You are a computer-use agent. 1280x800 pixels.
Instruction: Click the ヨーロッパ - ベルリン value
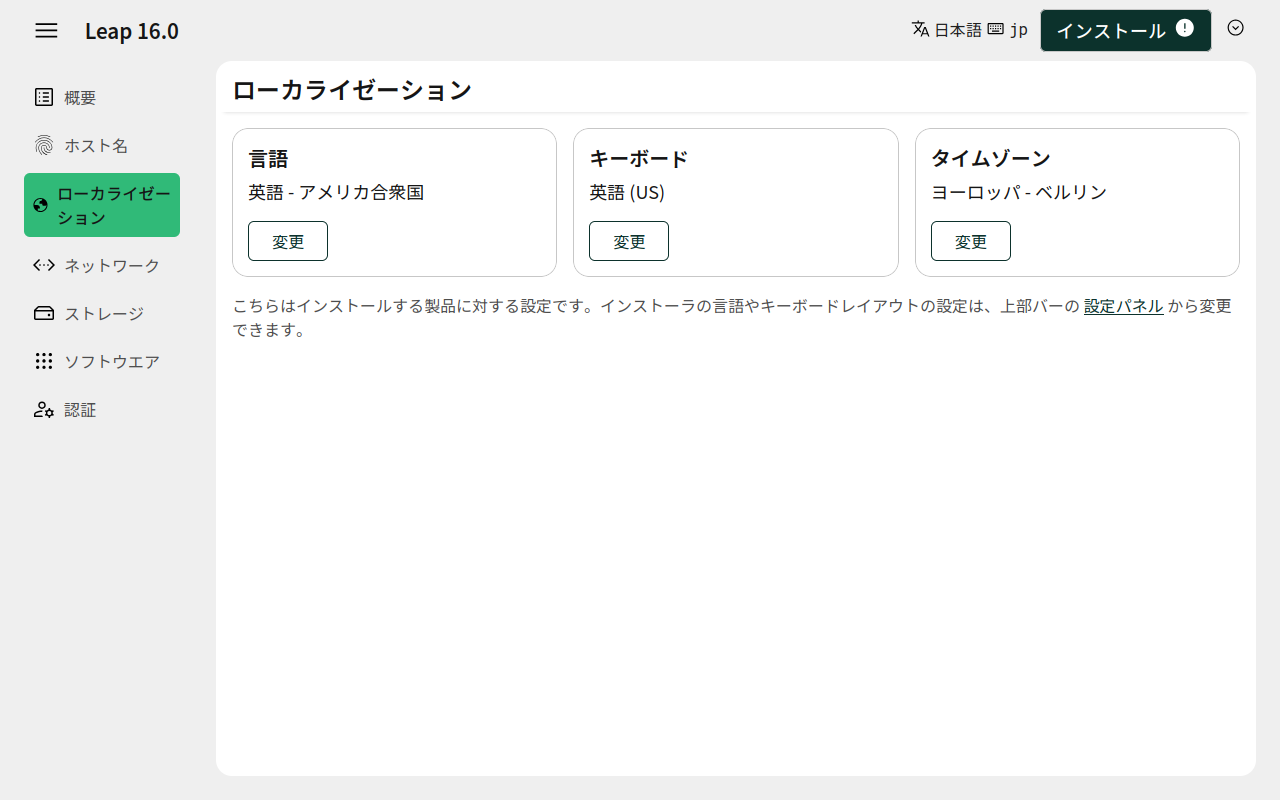tap(1019, 192)
